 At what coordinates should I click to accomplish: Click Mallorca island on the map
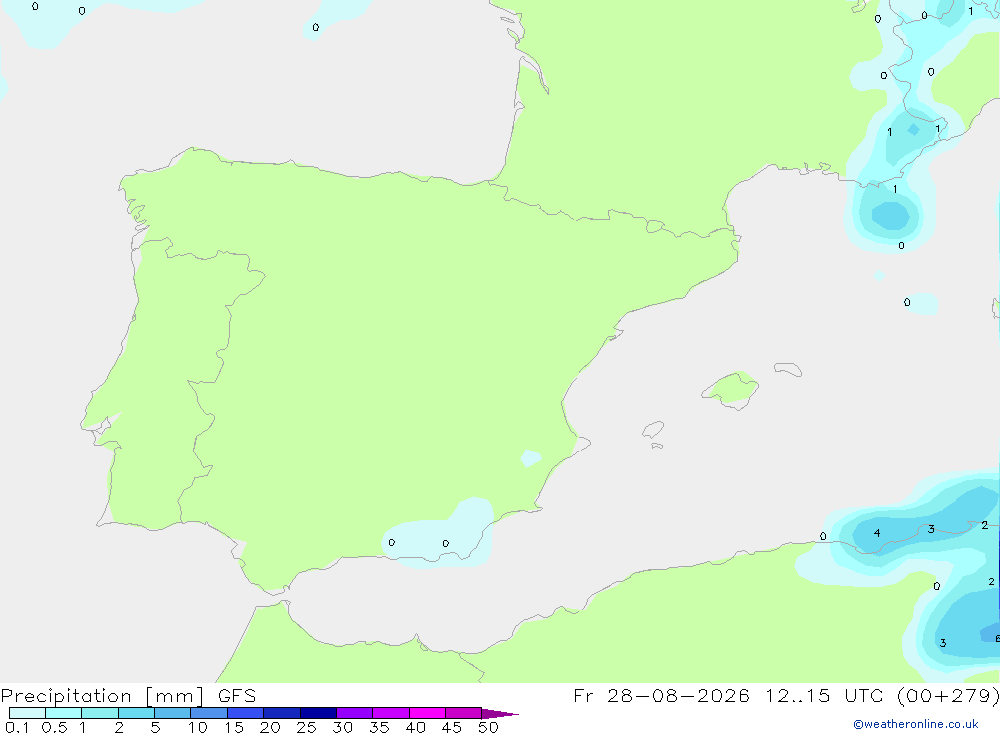(731, 390)
